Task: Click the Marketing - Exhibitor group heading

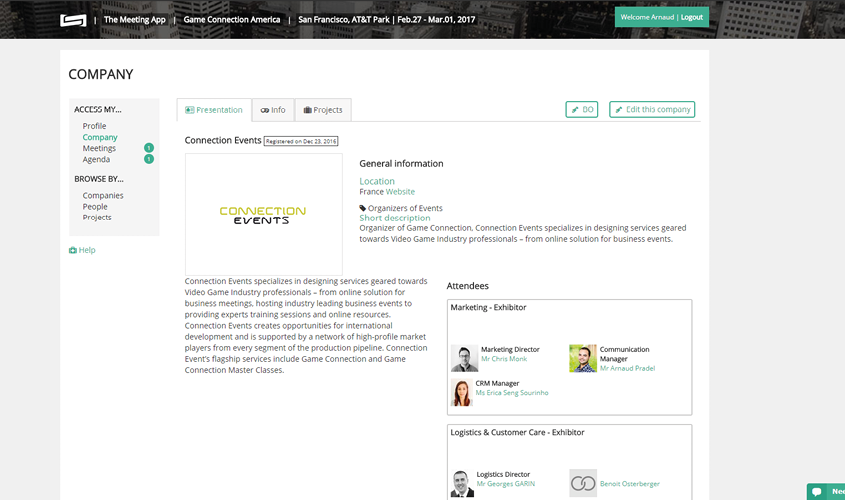Action: click(x=488, y=308)
